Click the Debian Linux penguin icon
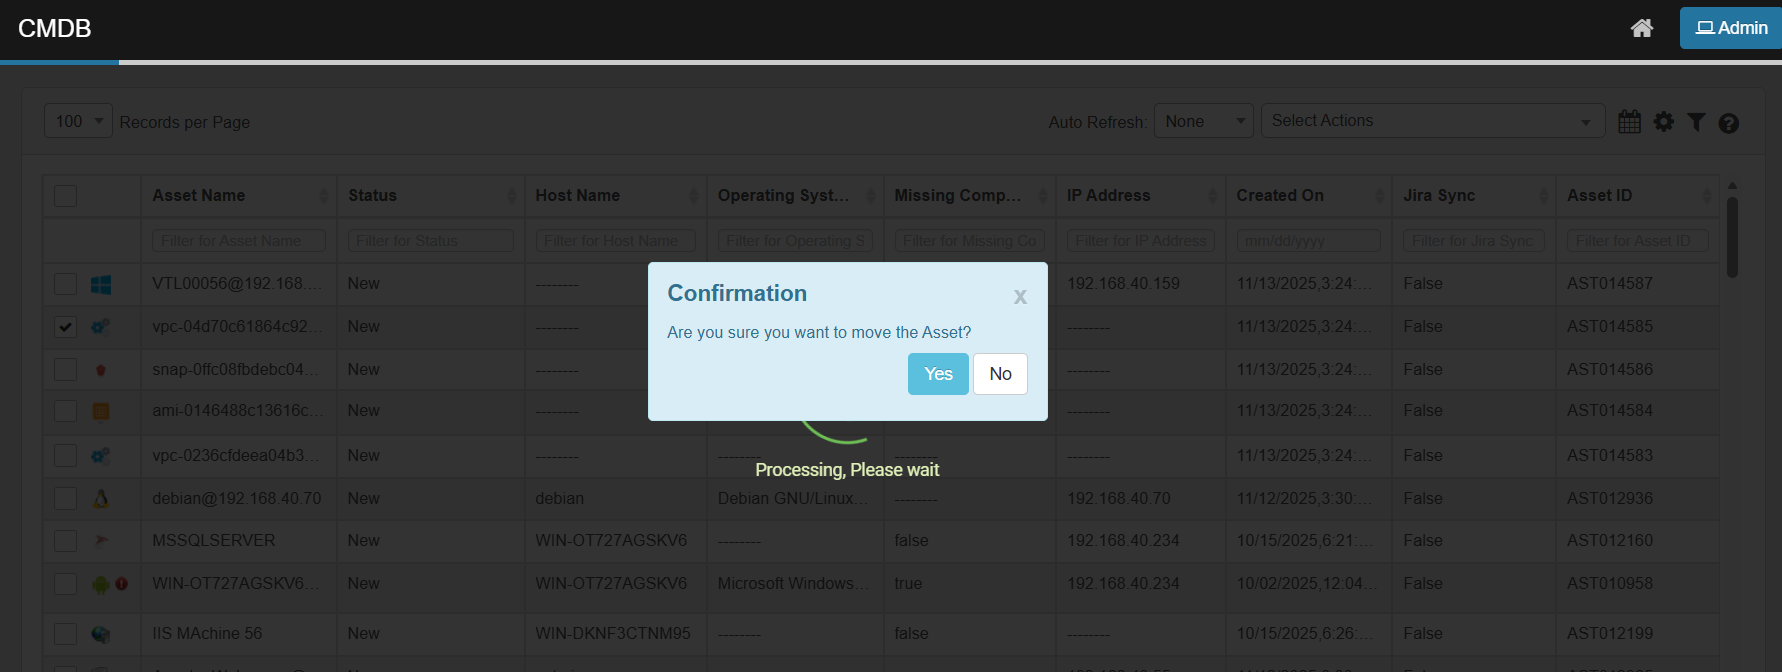The width and height of the screenshot is (1782, 672). [x=101, y=499]
